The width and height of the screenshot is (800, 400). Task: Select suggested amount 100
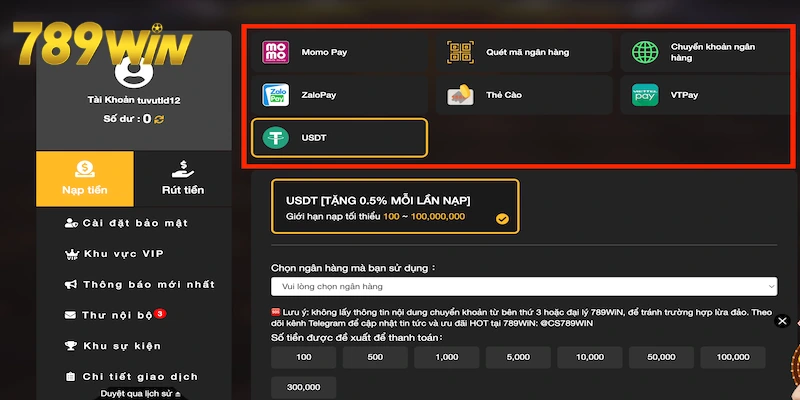pyautogui.click(x=304, y=357)
